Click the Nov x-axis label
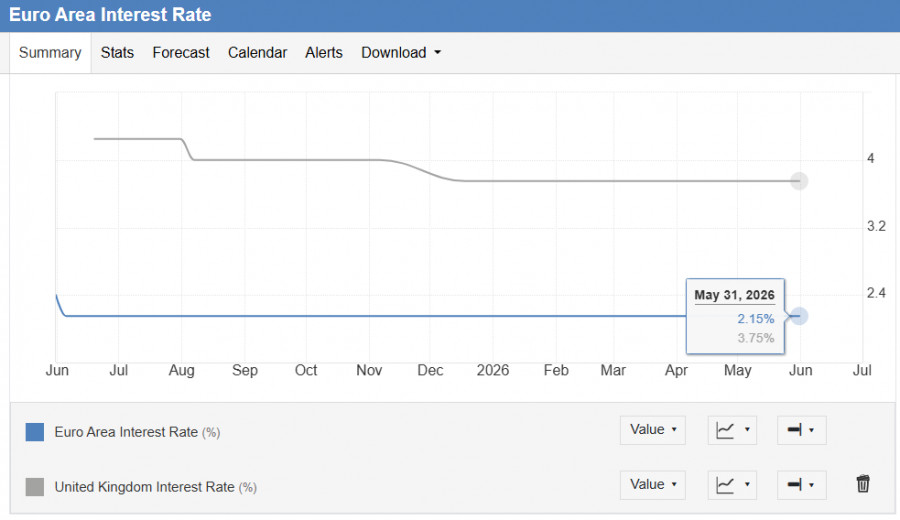Screen dimensions: 900x520 [x=369, y=370]
